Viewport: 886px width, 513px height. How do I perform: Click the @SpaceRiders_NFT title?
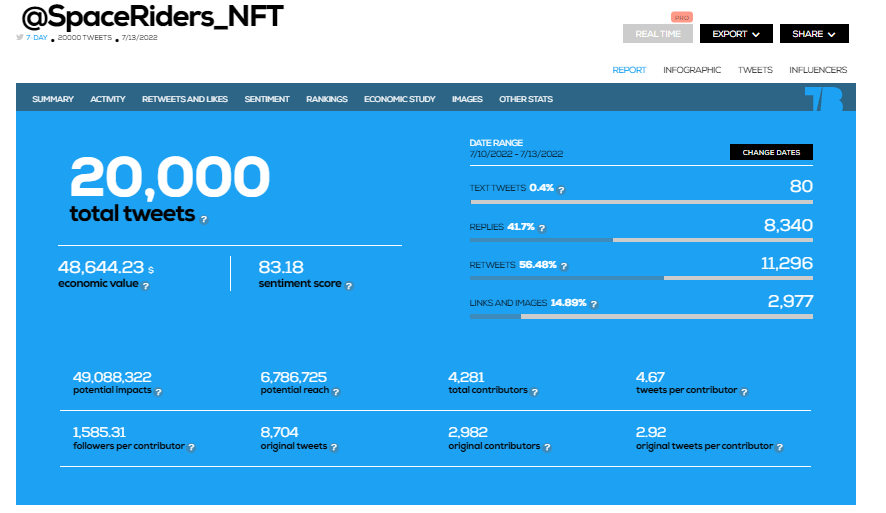click(x=152, y=16)
